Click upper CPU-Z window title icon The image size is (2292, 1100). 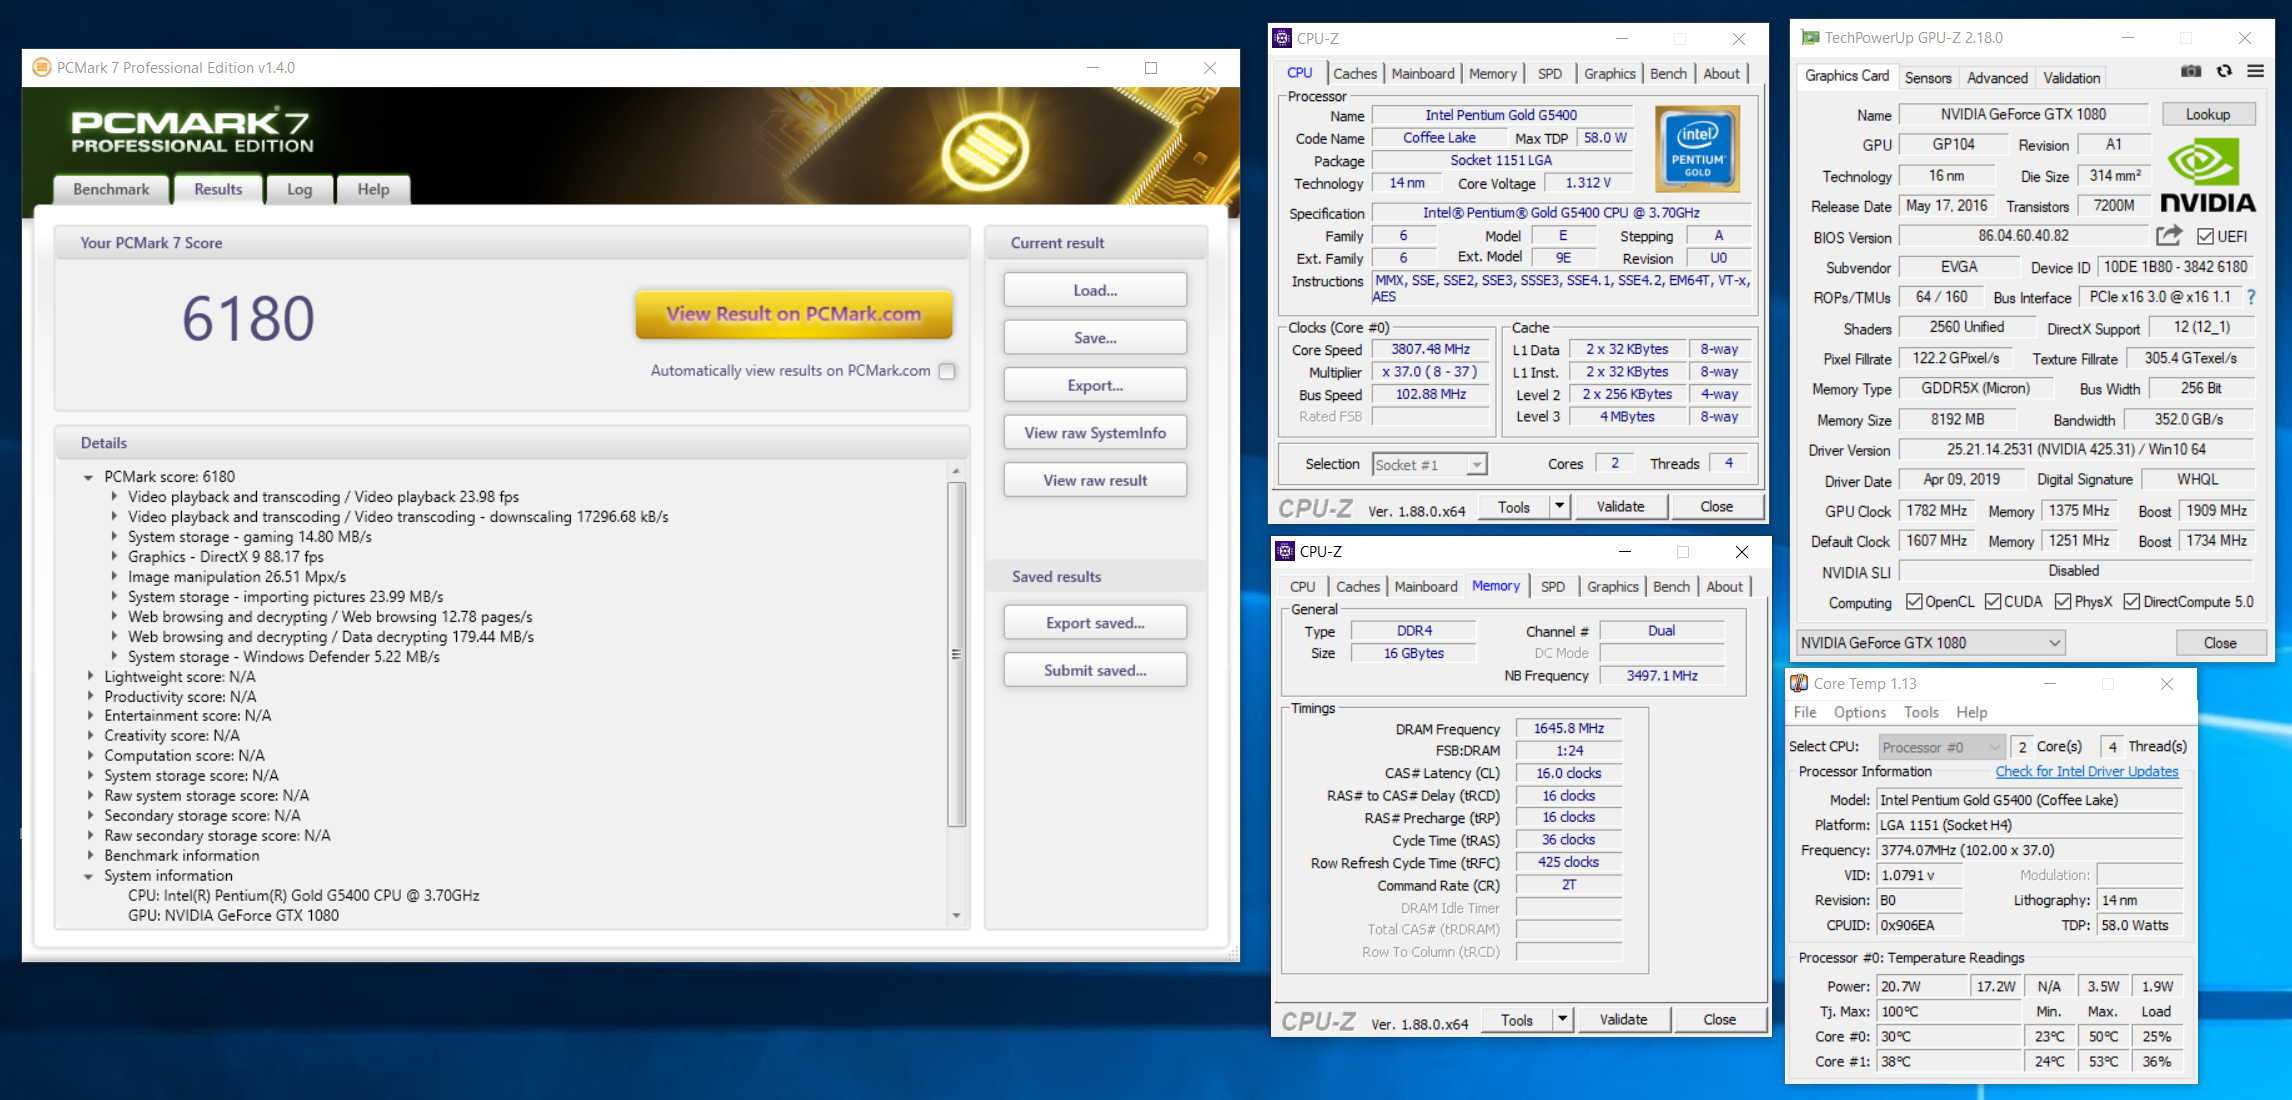tap(1282, 38)
